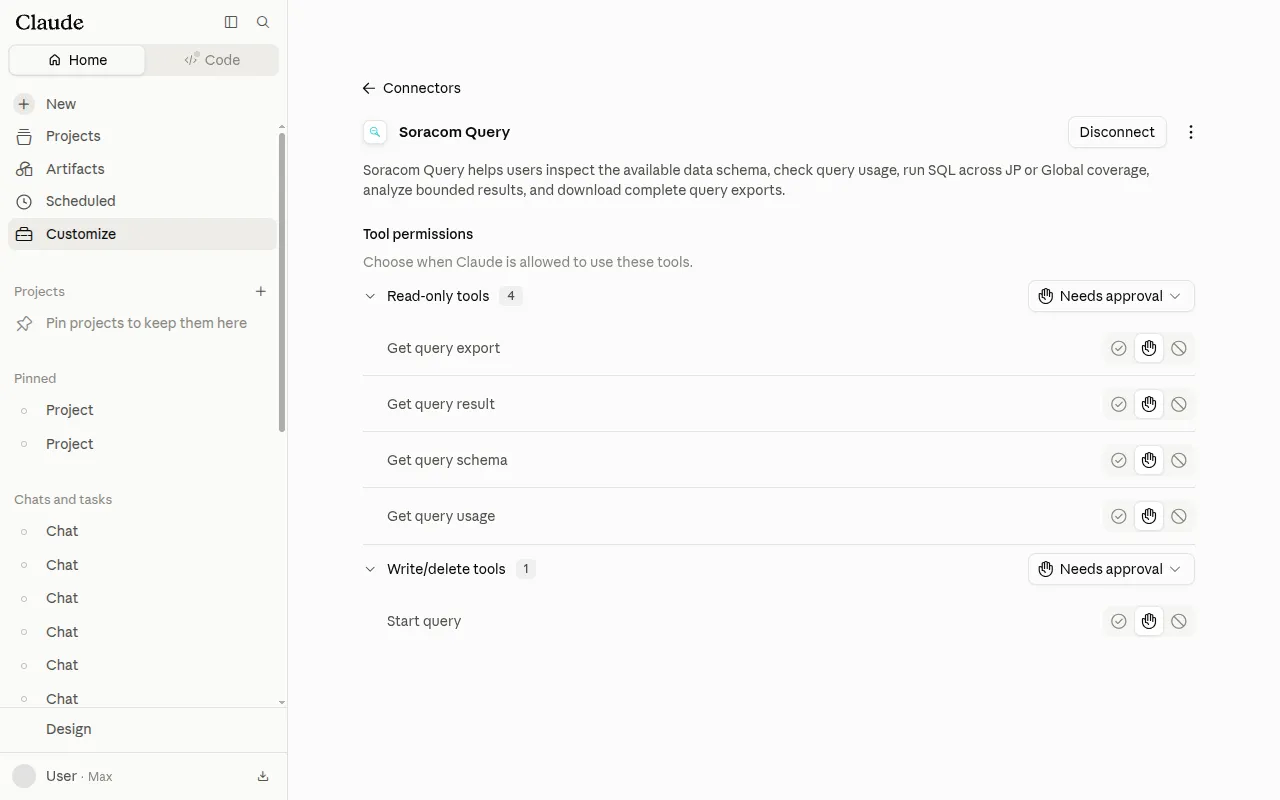
Task: Open Read-only tools Needs approval dropdown
Action: point(1111,296)
